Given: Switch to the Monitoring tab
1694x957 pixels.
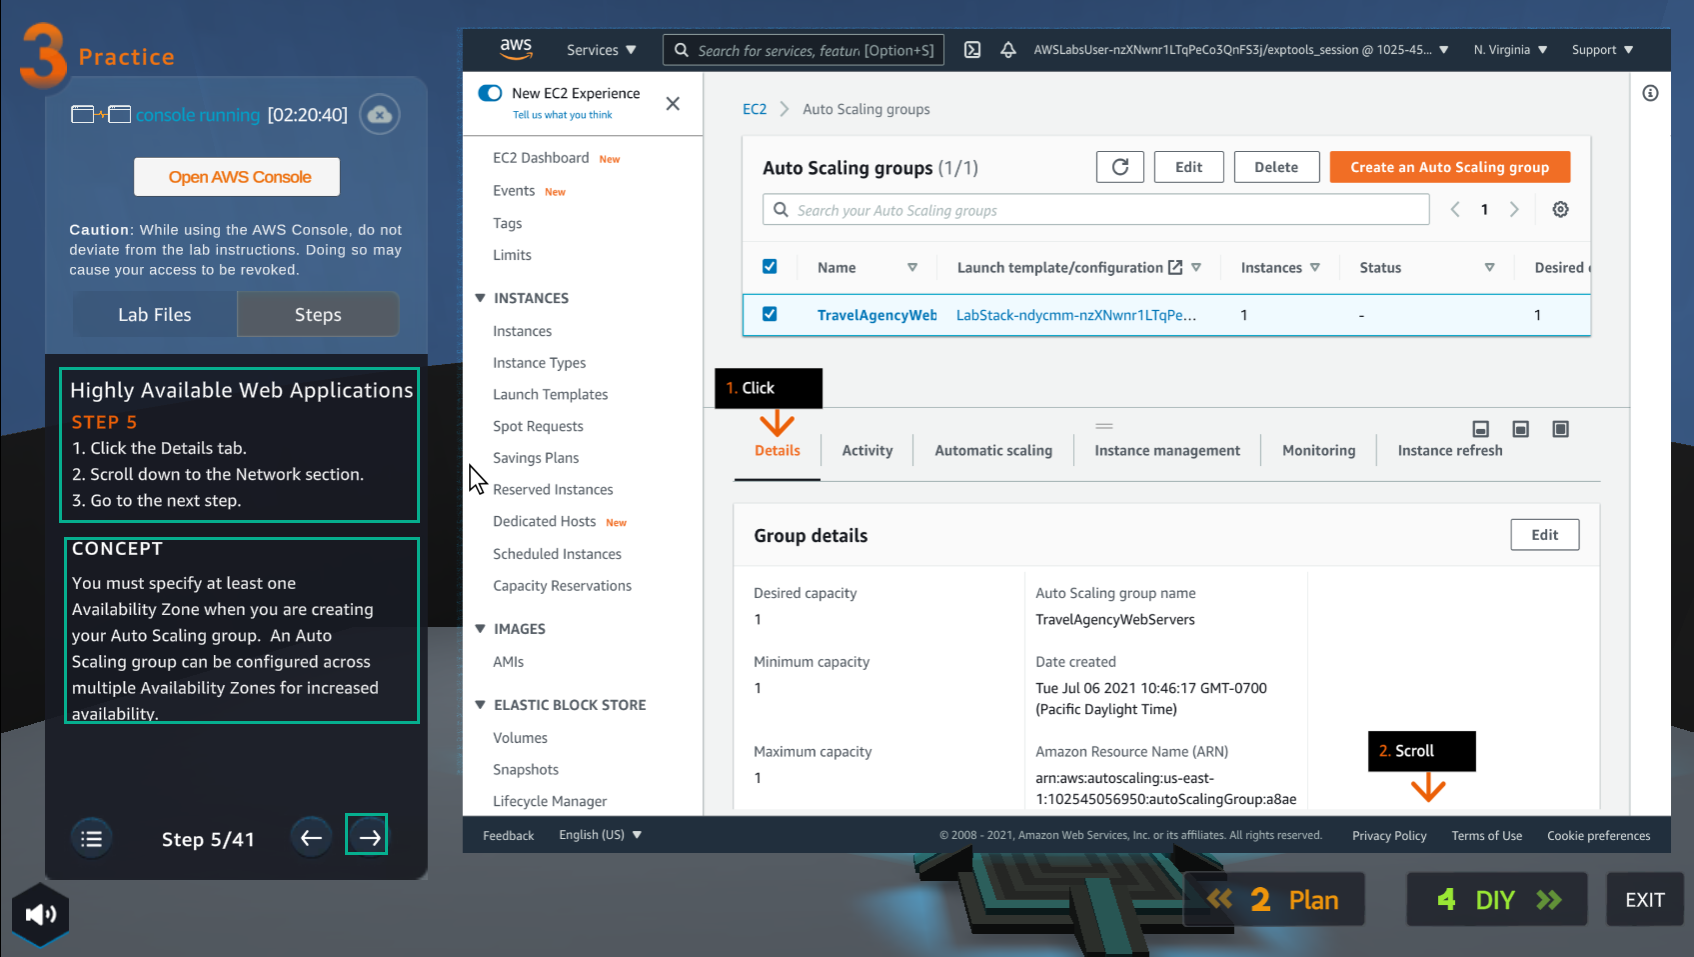Looking at the screenshot, I should [1319, 451].
